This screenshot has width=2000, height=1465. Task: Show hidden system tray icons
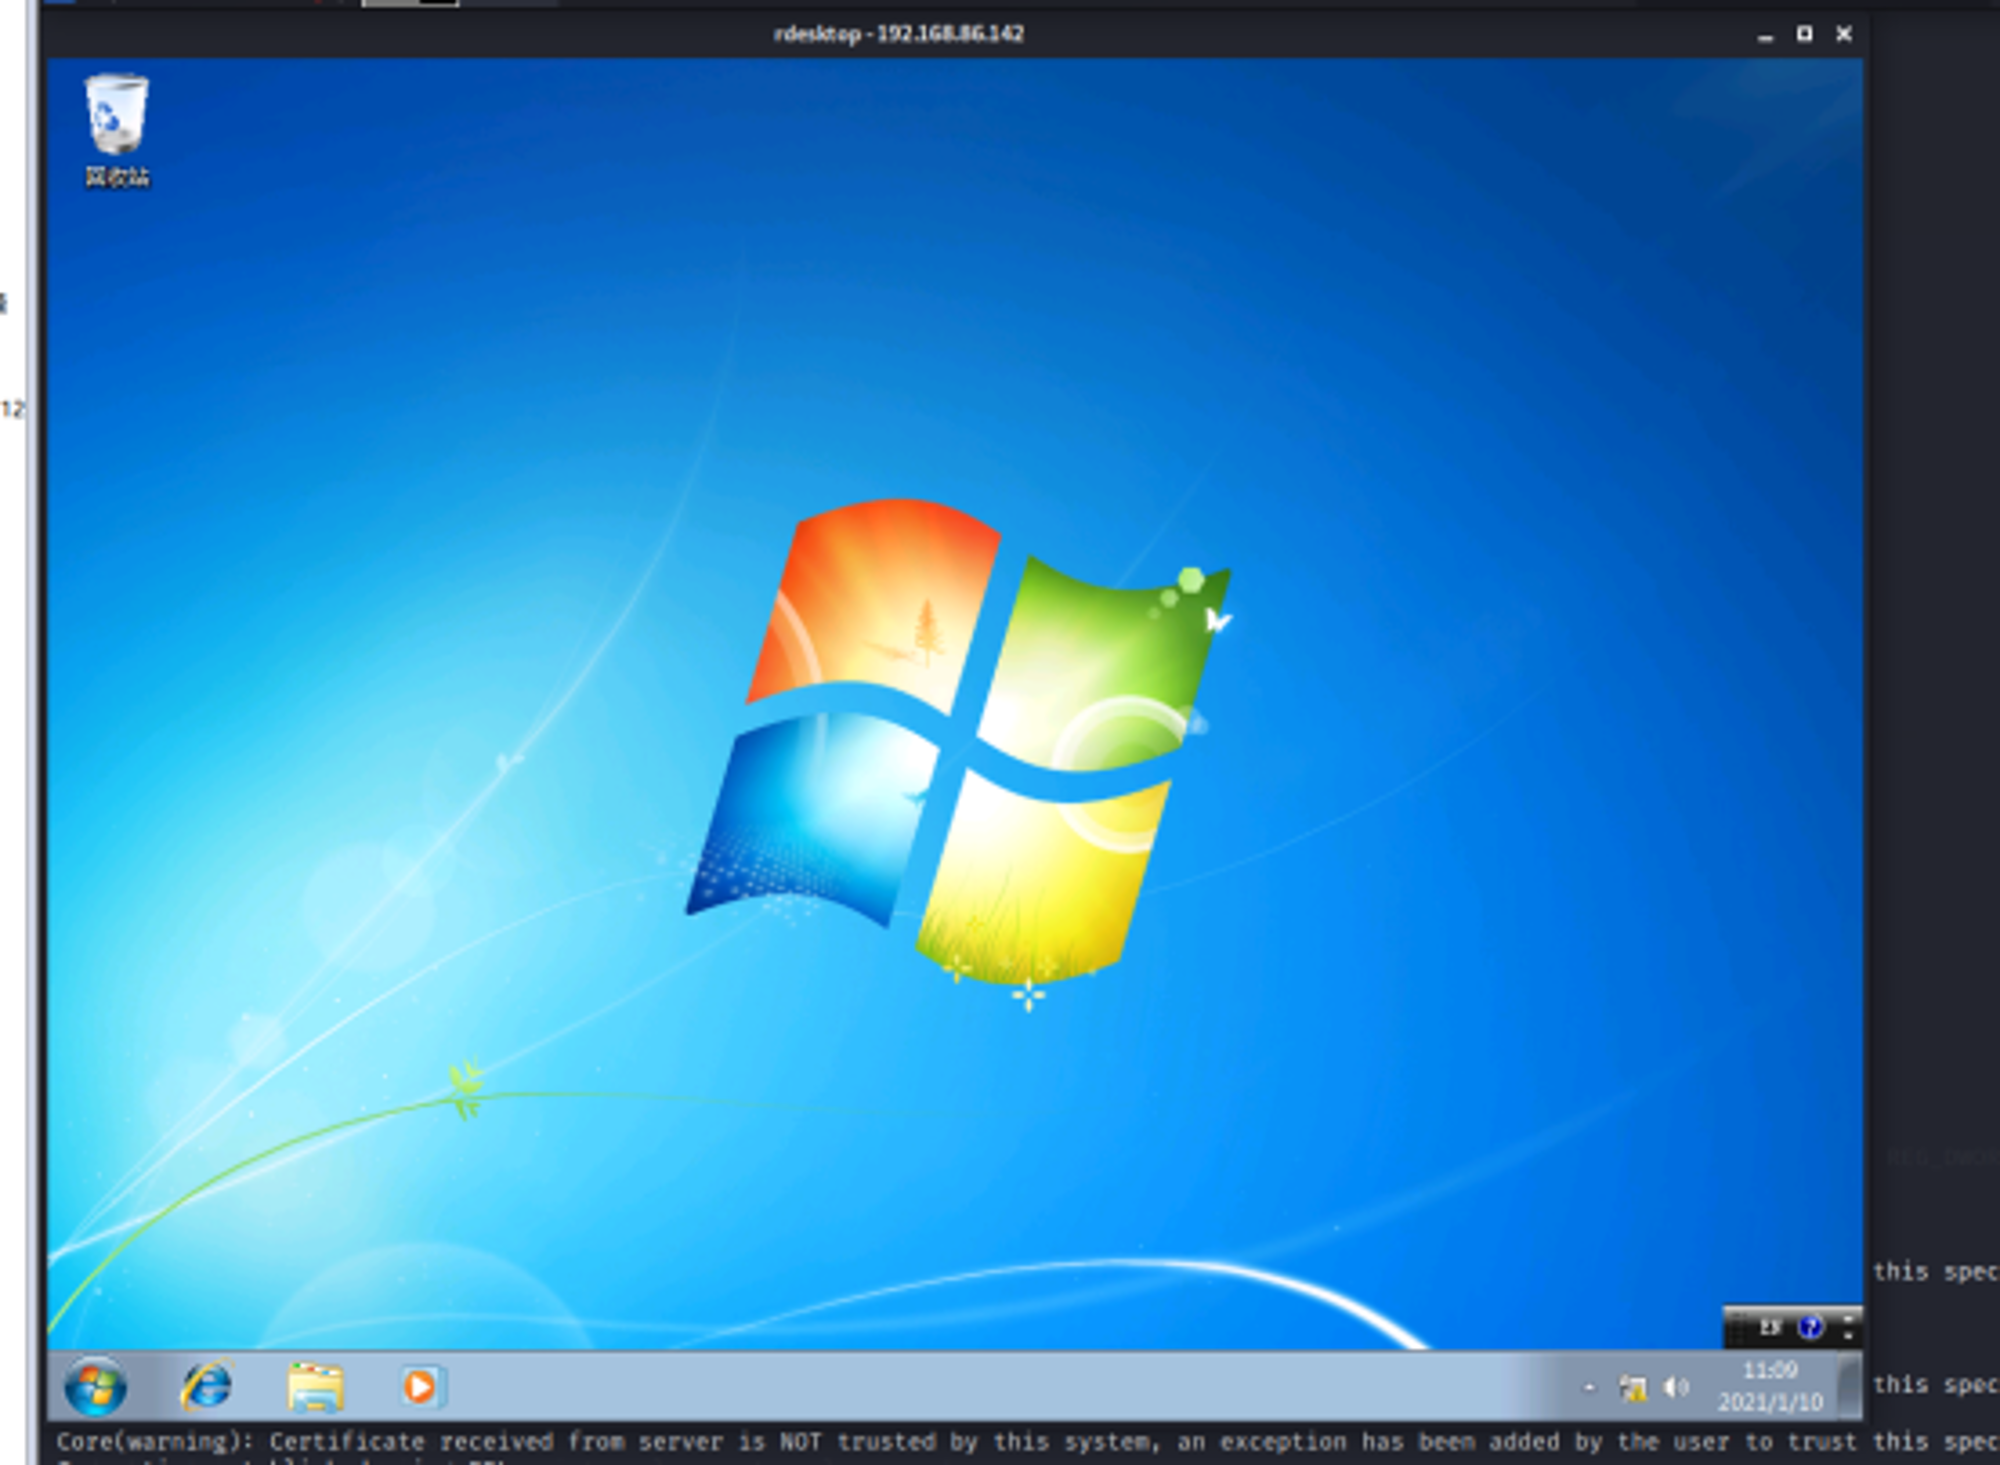(x=1588, y=1388)
